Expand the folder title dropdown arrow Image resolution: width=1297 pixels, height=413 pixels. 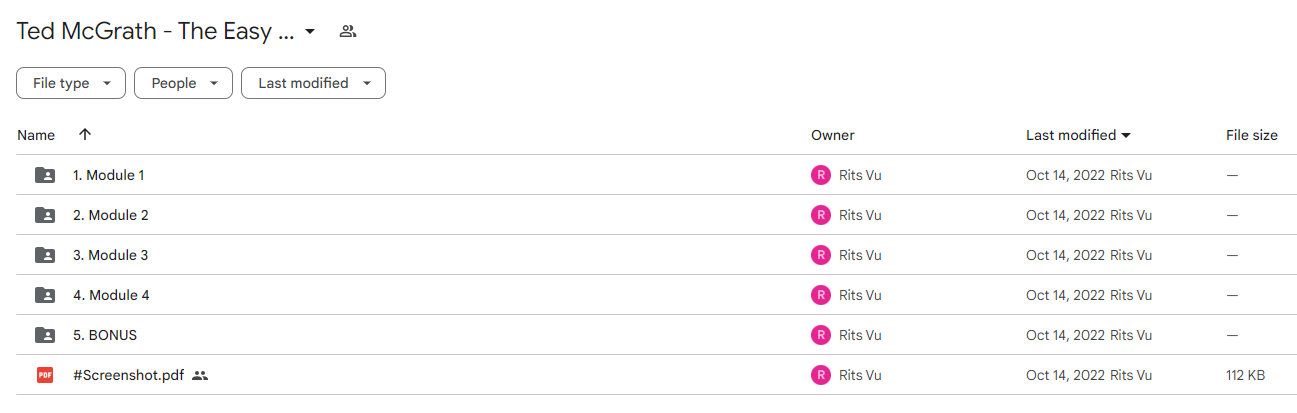pos(310,31)
